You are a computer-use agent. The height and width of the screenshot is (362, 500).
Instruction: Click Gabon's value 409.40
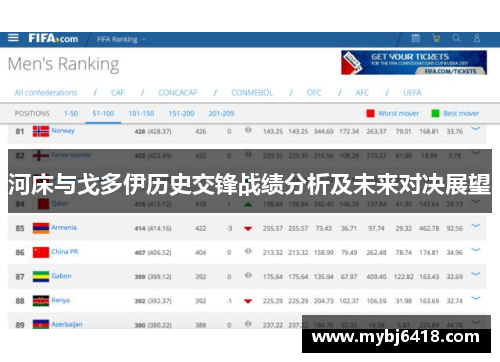click(376, 277)
